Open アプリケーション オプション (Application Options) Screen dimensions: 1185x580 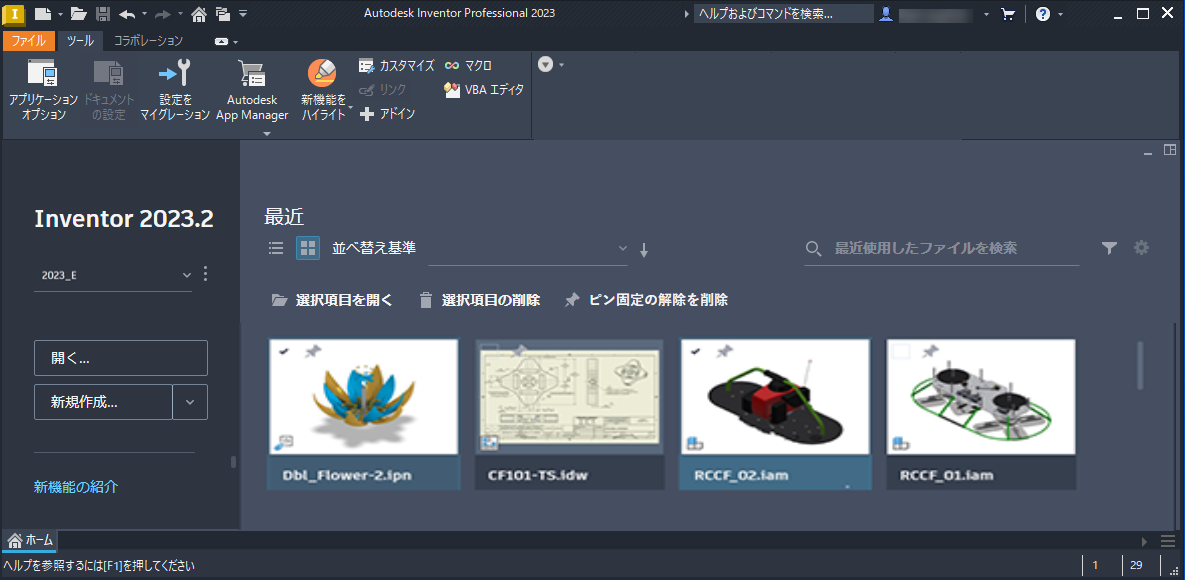click(43, 89)
